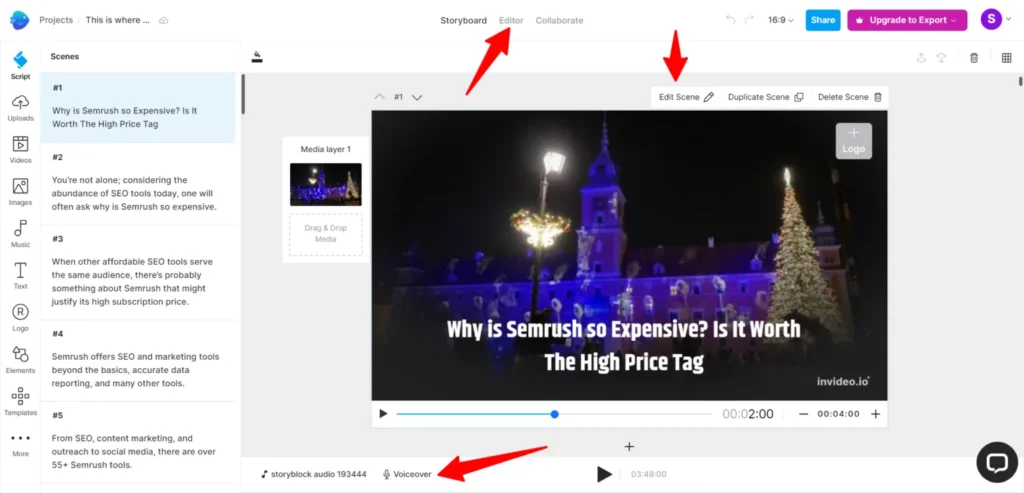Switch to the Editor tab
Image resolution: width=1024 pixels, height=493 pixels.
coord(511,20)
